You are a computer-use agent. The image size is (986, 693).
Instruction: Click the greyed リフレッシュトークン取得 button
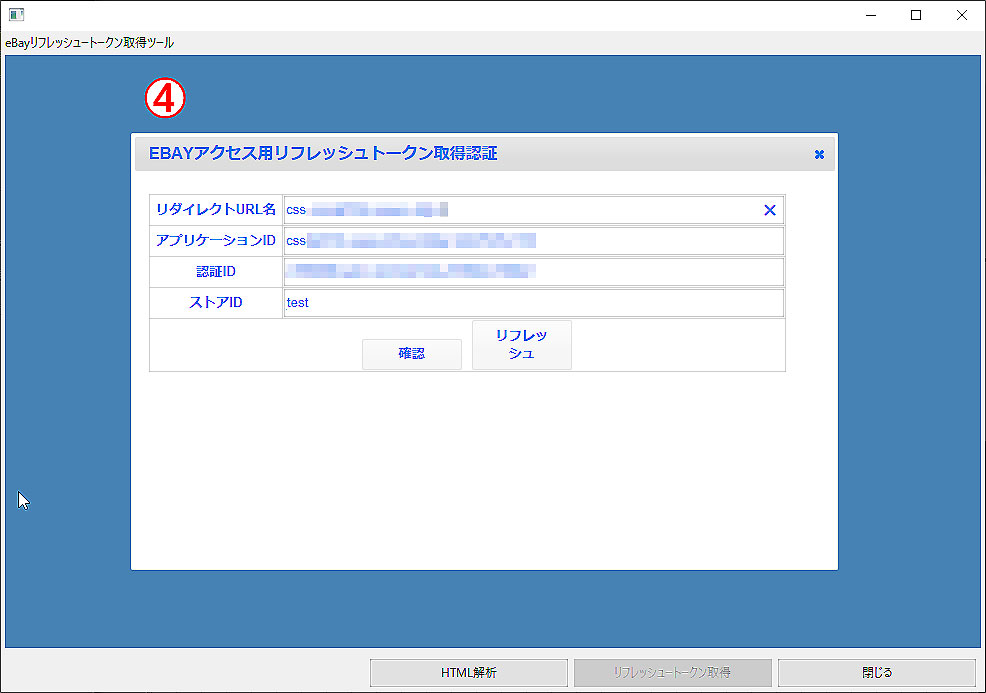click(672, 673)
